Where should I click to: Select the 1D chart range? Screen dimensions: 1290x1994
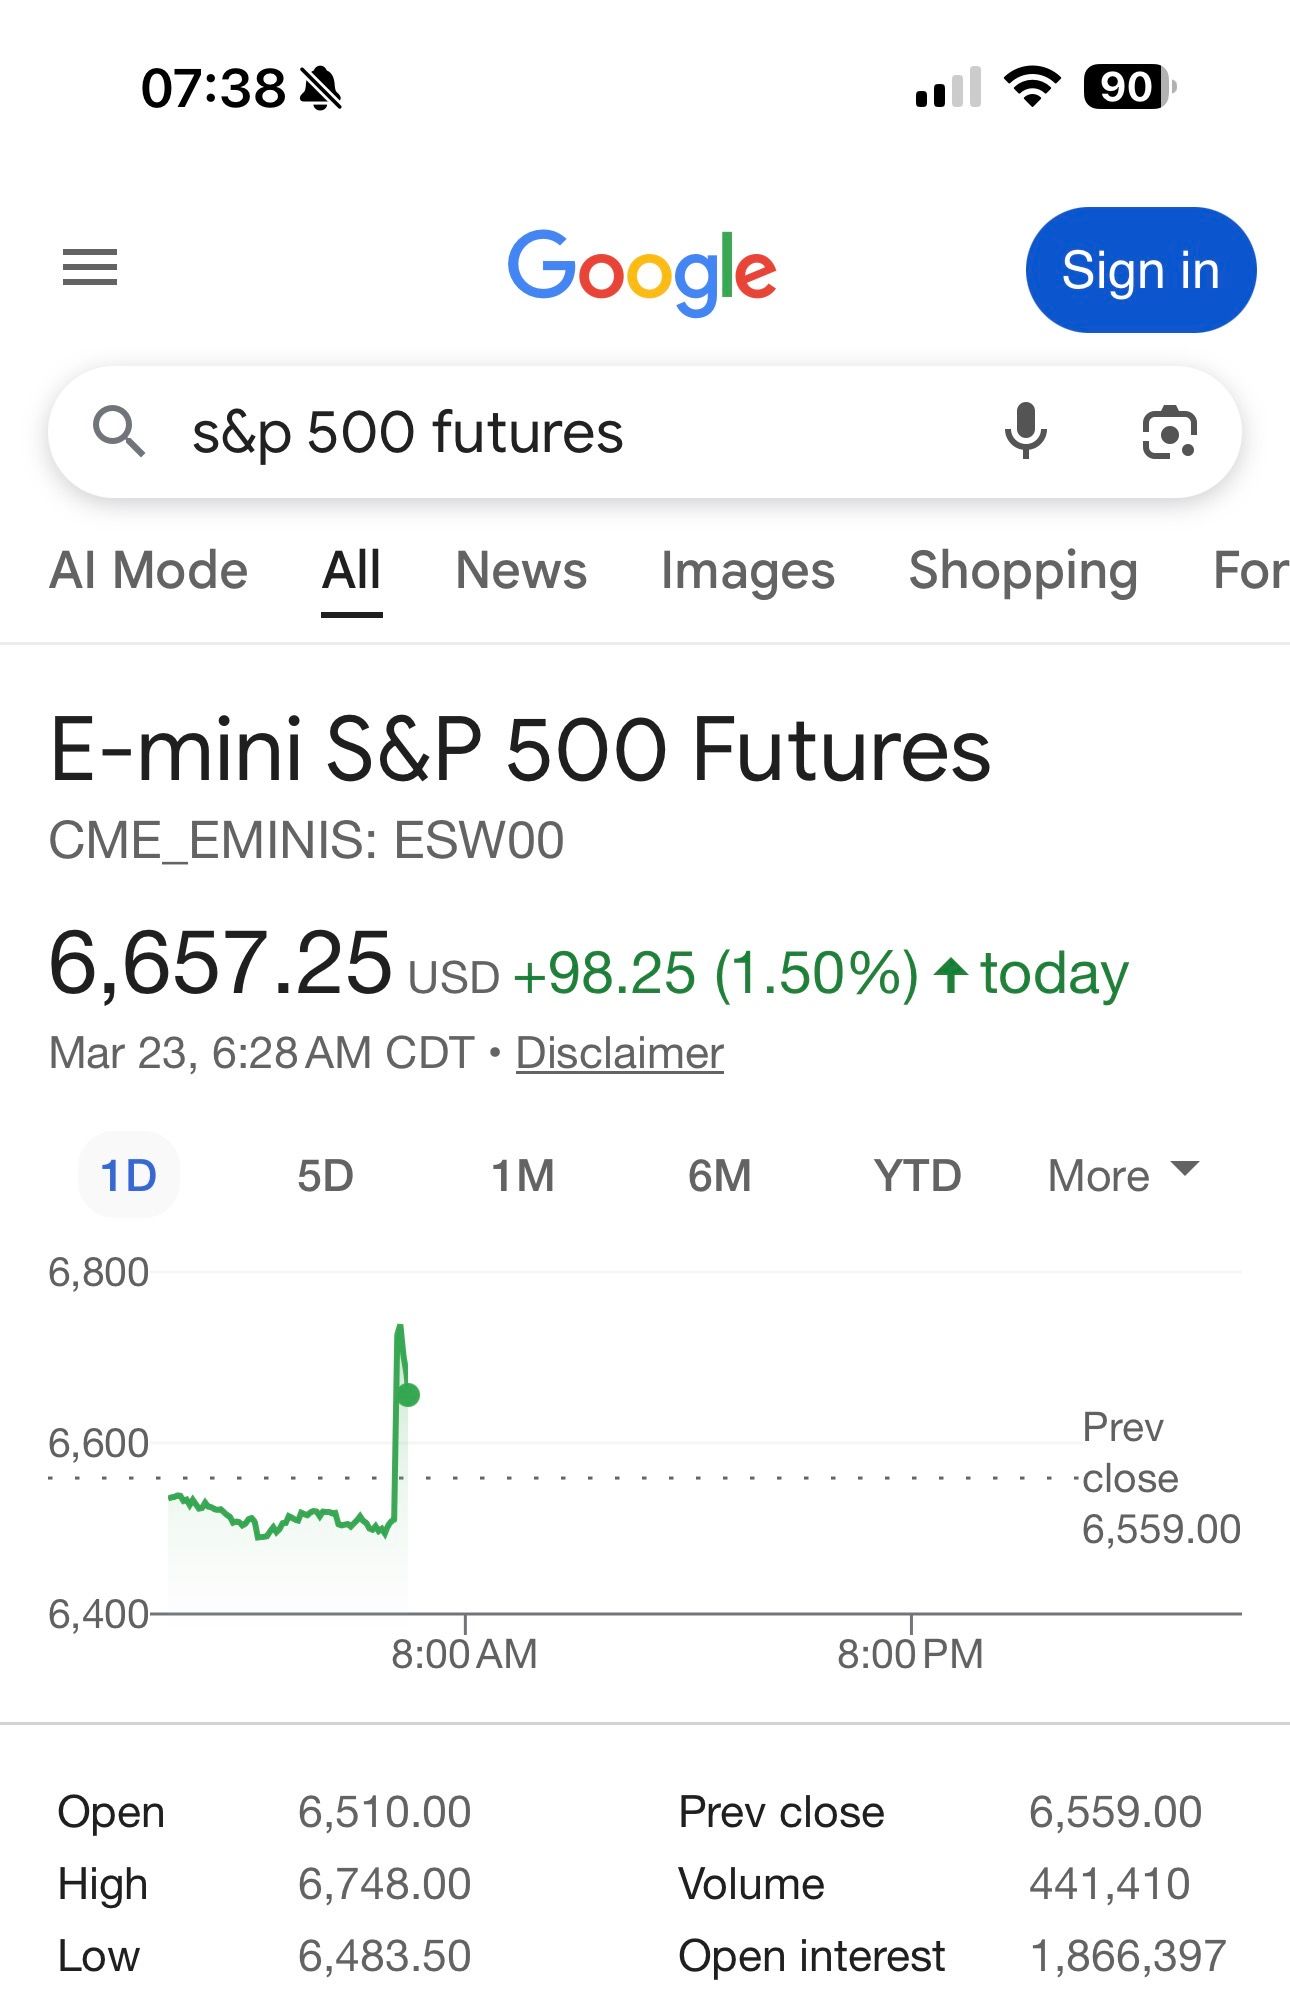click(129, 1175)
